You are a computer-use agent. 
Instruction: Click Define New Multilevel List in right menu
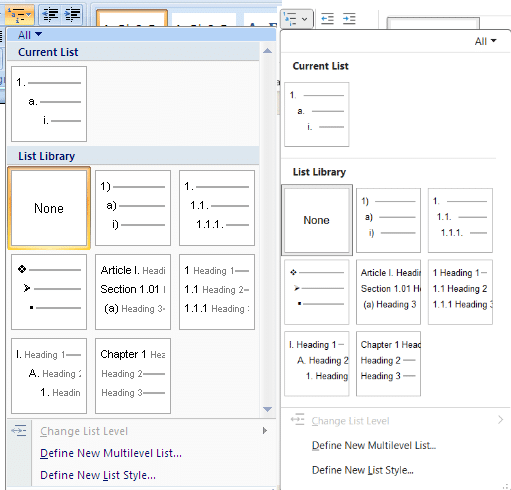[x=374, y=445]
